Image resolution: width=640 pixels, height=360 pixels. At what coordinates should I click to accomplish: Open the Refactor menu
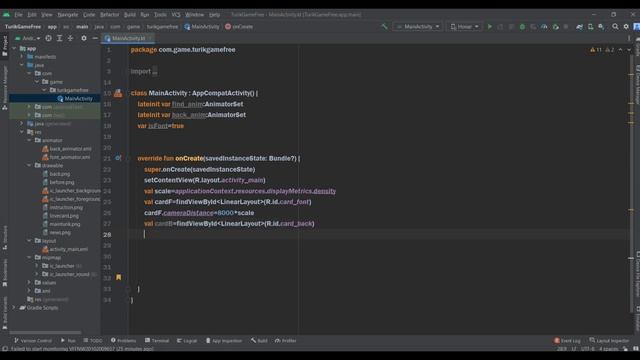tap(109, 15)
